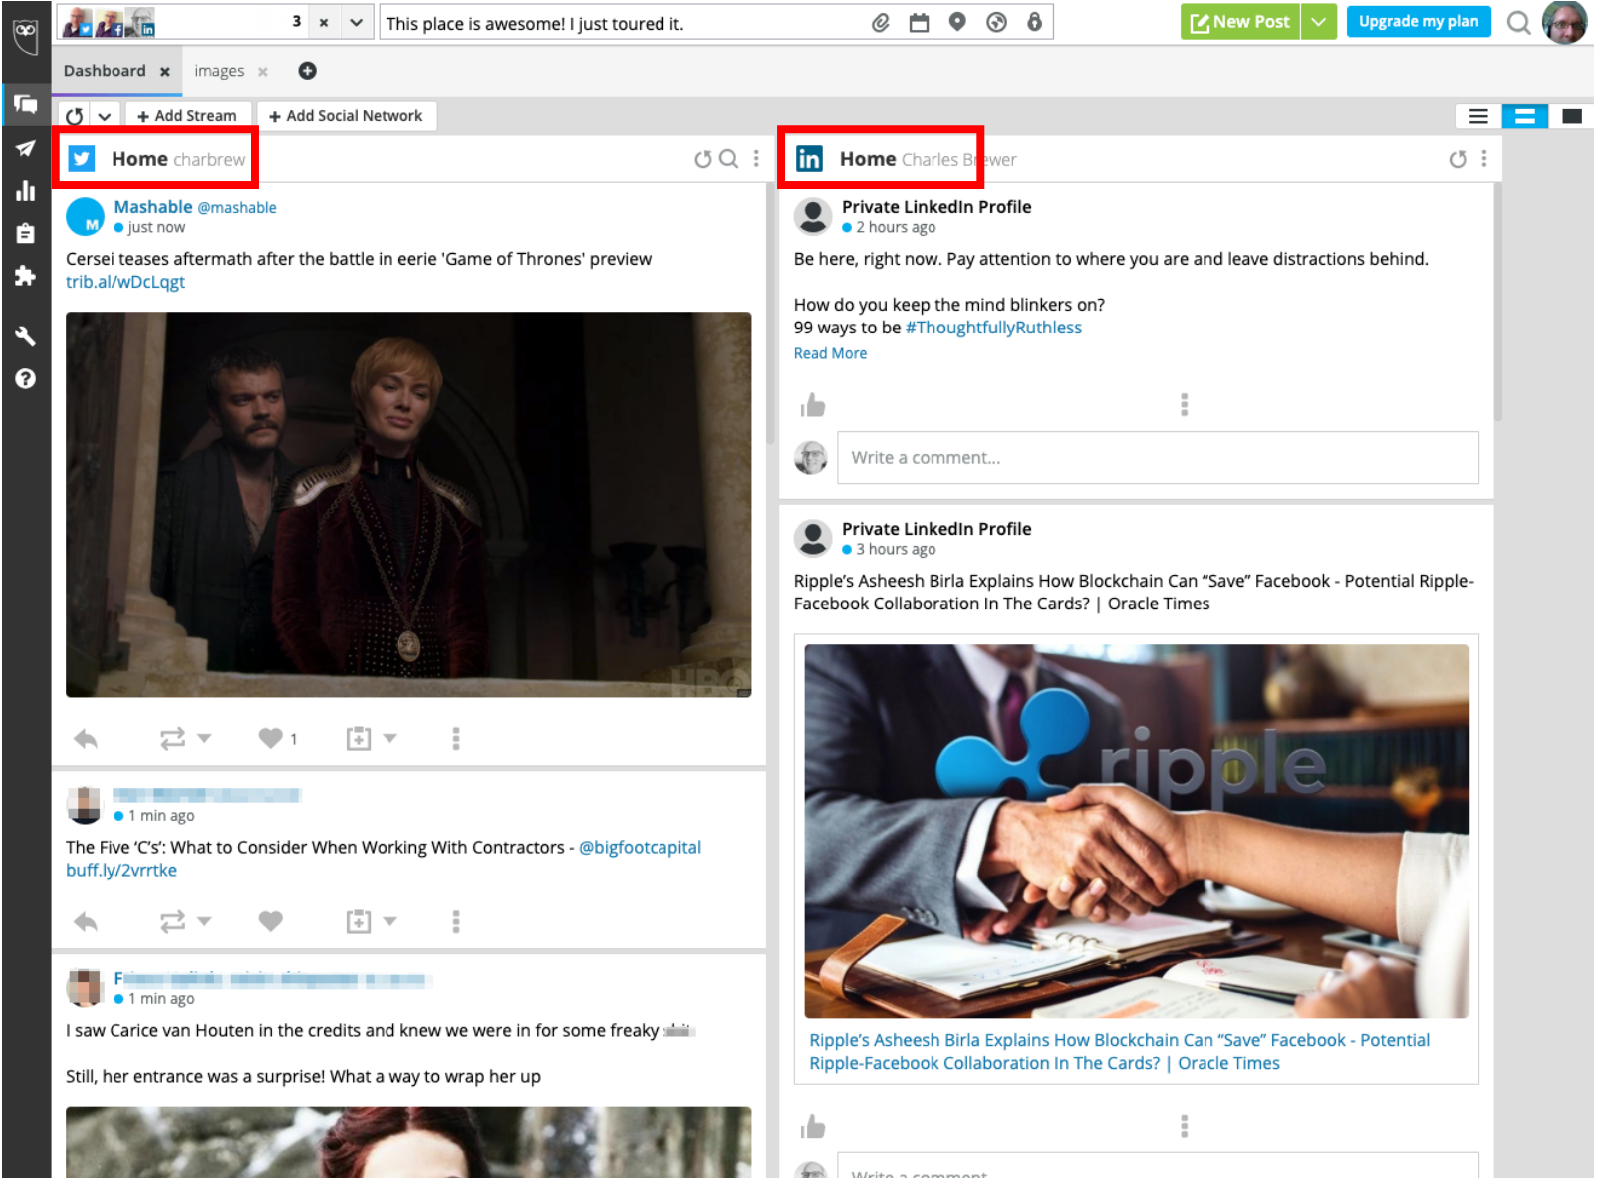The width and height of the screenshot is (1598, 1178).
Task: Click Write a comment field on first LinkedIn post
Action: coord(1157,458)
